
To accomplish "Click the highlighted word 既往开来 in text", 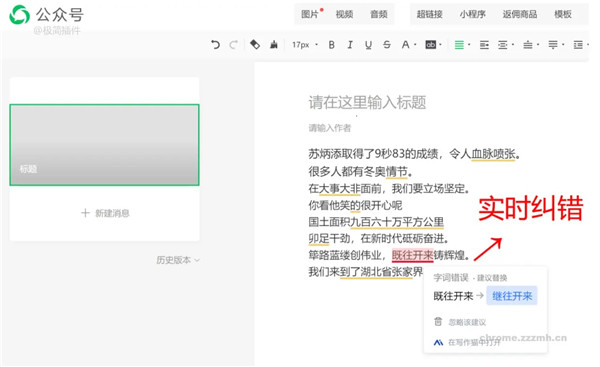I will click(x=412, y=255).
